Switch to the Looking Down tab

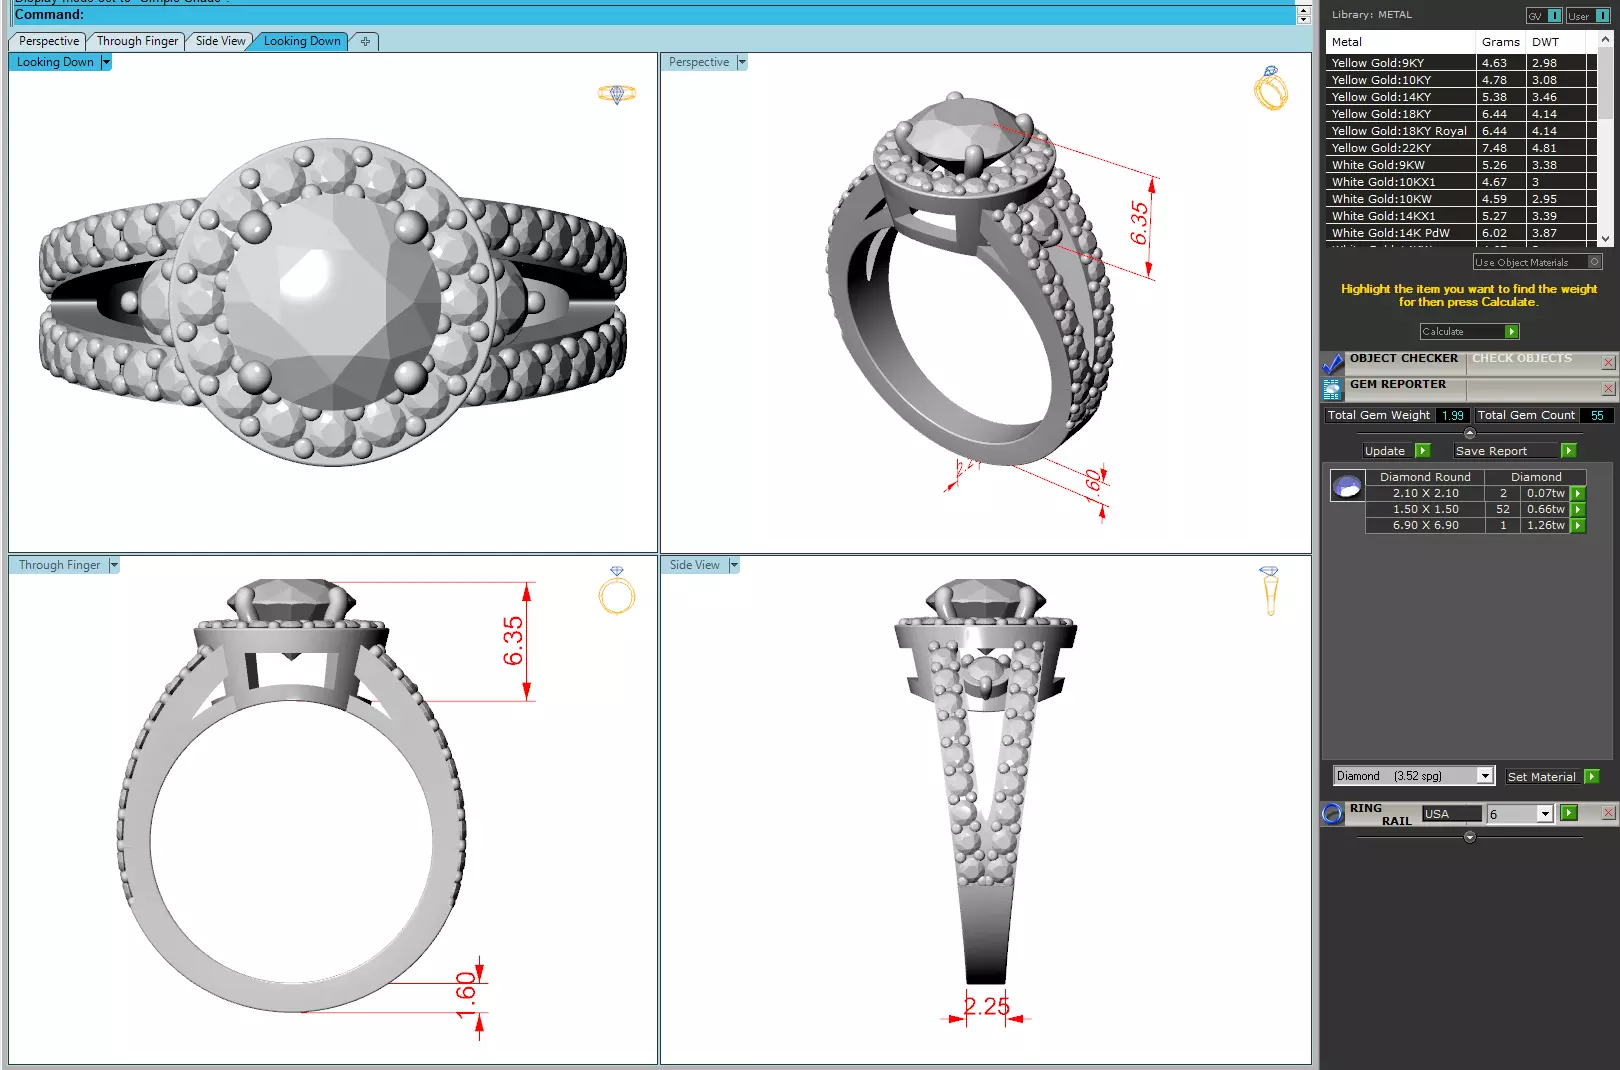click(x=302, y=41)
